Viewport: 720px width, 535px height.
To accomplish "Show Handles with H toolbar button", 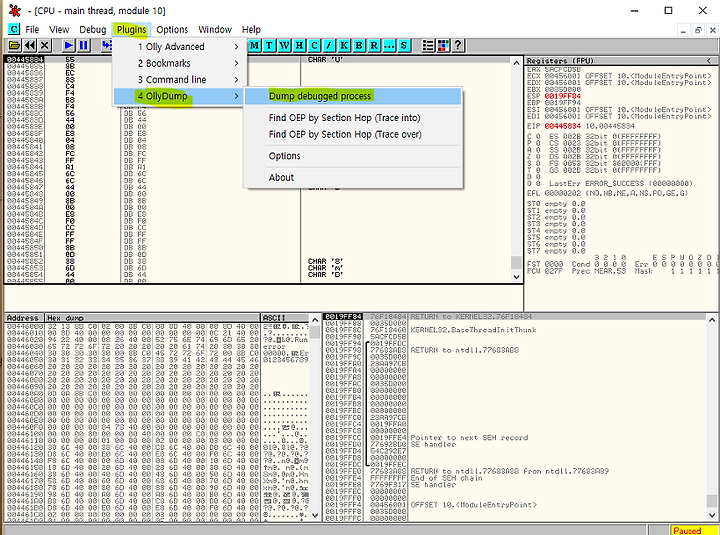I will (x=299, y=45).
